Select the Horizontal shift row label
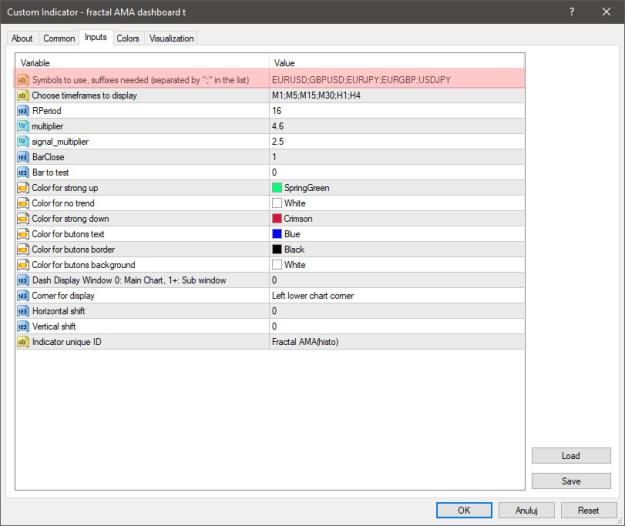The height and width of the screenshot is (526, 625). 59,311
